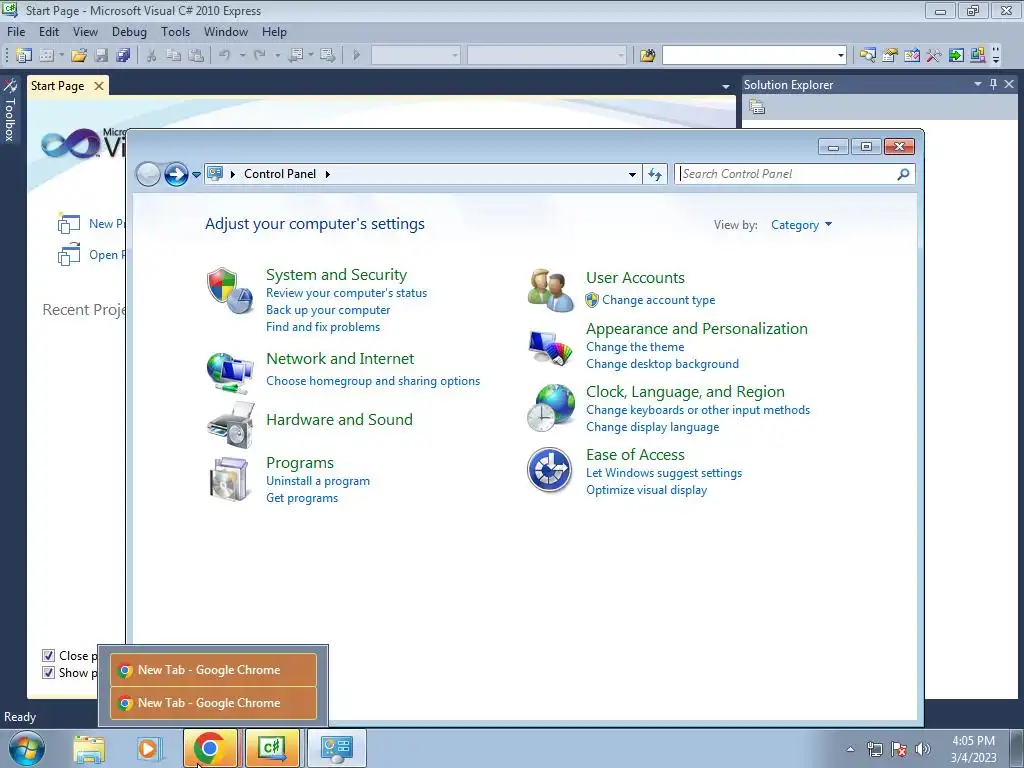Click the Windows Start button
This screenshot has width=1024, height=768.
(x=27, y=748)
